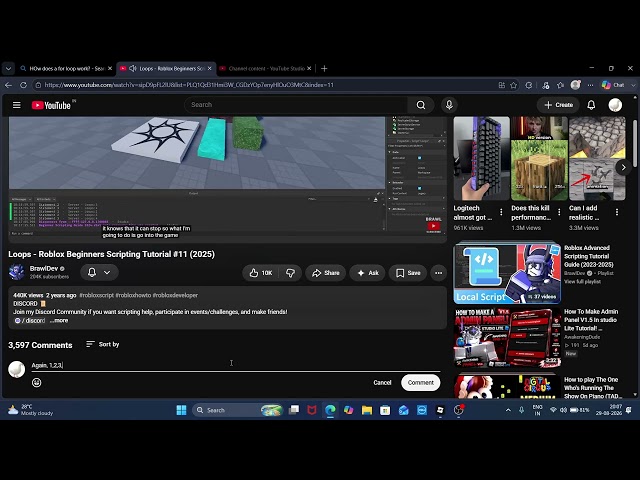Open the account avatar menu in header
The height and width of the screenshot is (480, 640).
click(x=615, y=105)
